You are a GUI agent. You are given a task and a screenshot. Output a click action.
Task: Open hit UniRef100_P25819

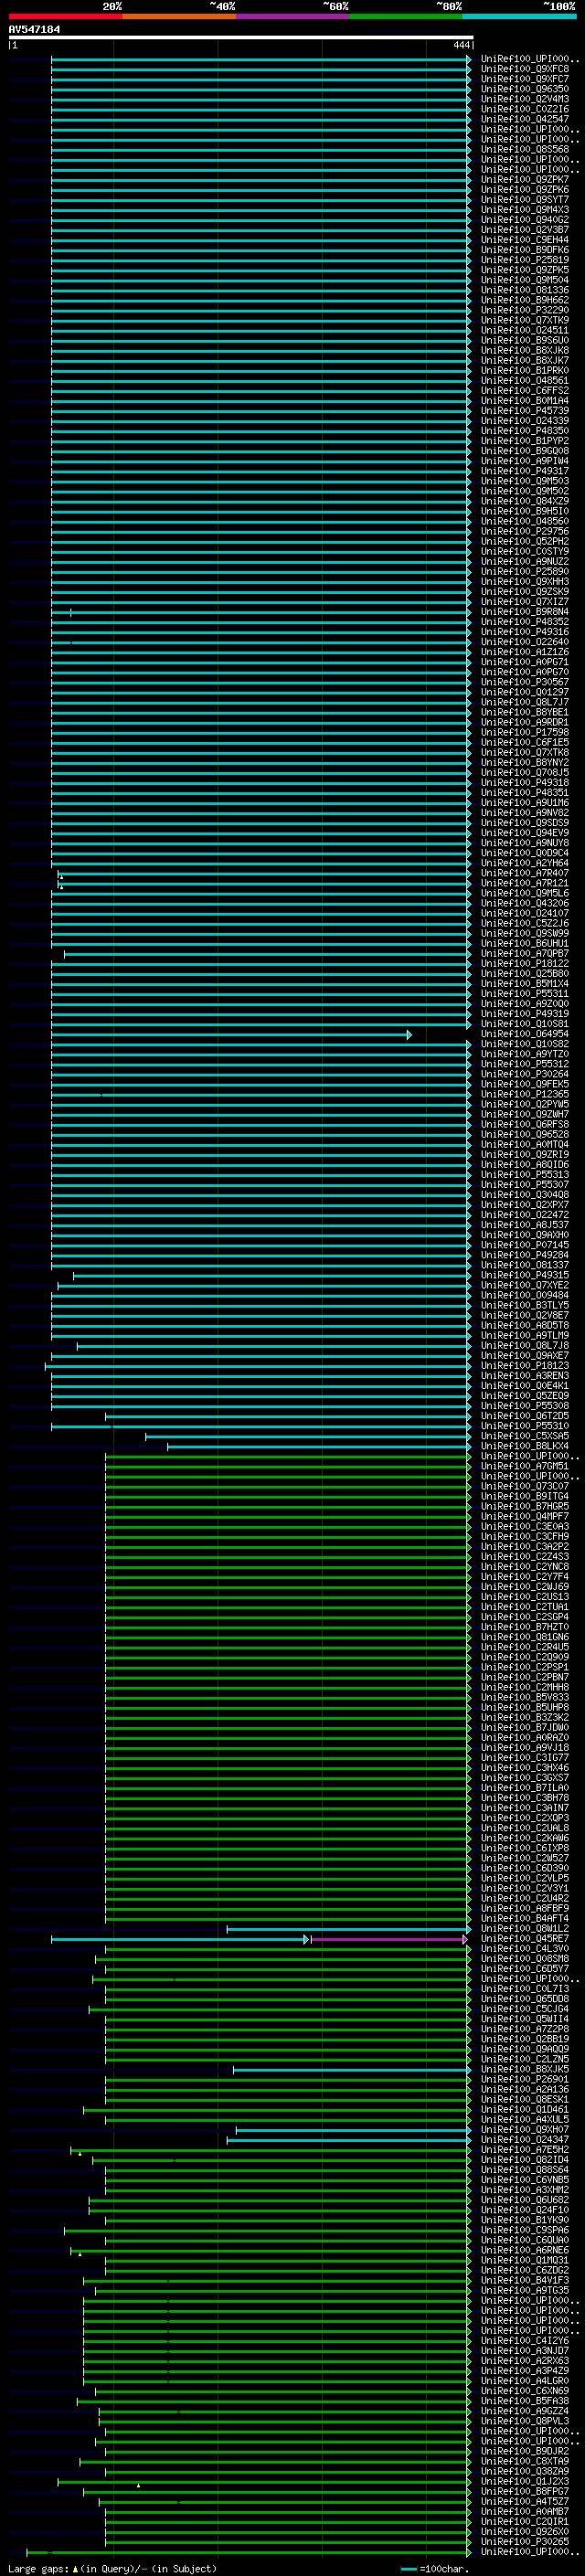pos(524,260)
